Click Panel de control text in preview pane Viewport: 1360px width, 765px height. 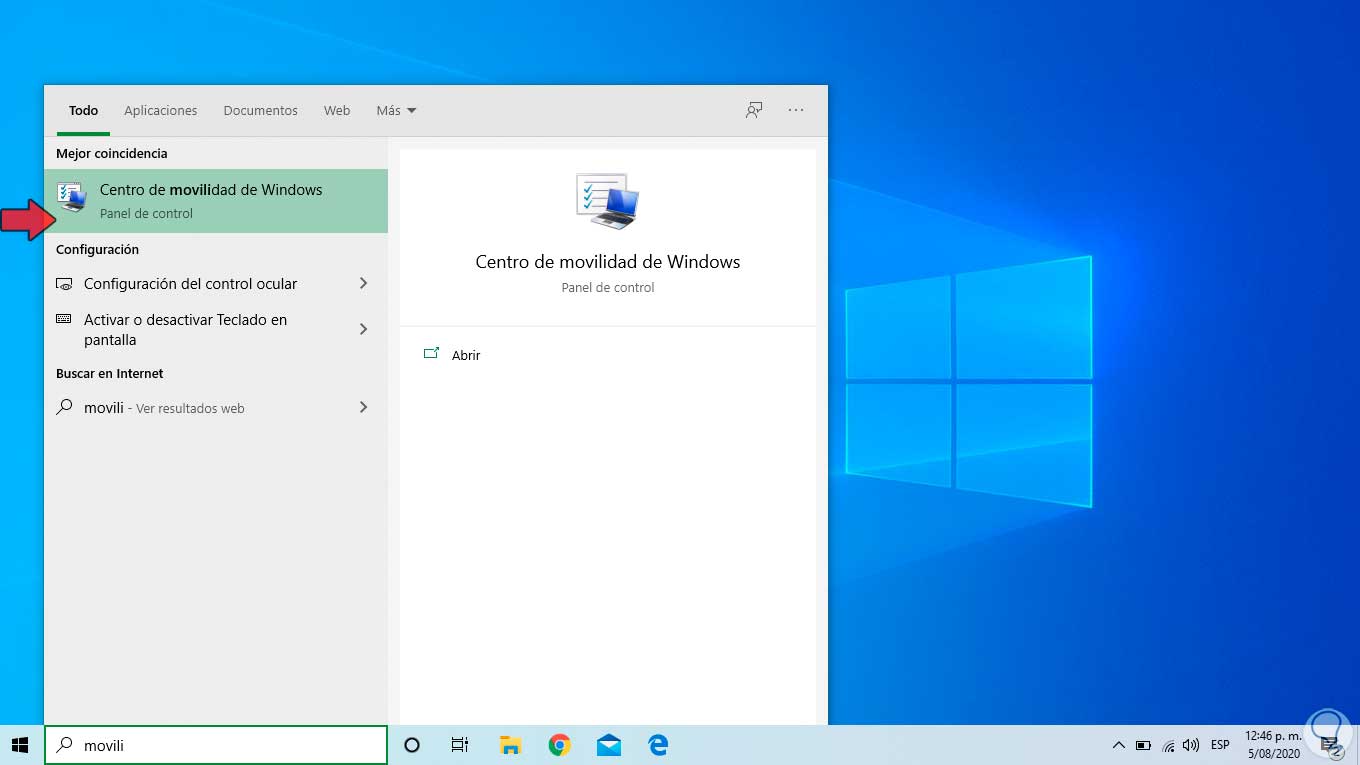[x=608, y=287]
